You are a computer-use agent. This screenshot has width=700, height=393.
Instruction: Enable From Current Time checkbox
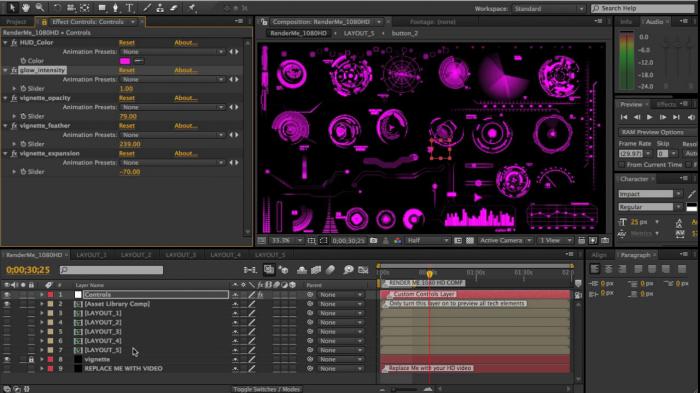[622, 165]
